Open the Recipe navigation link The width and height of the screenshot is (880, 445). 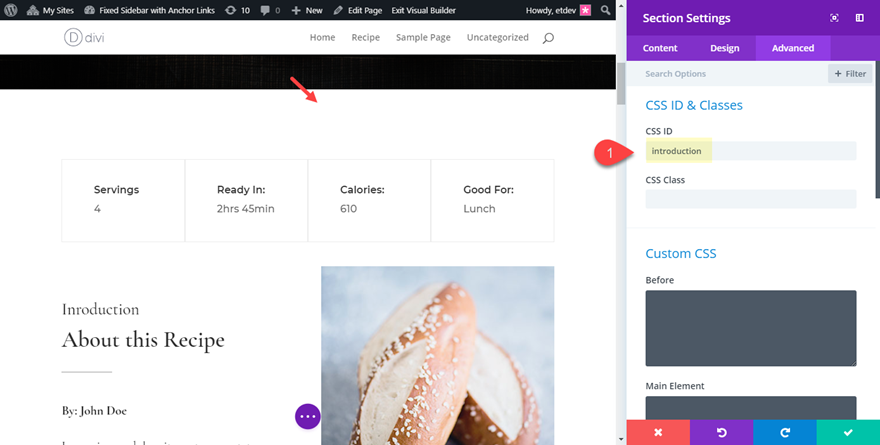tap(365, 38)
